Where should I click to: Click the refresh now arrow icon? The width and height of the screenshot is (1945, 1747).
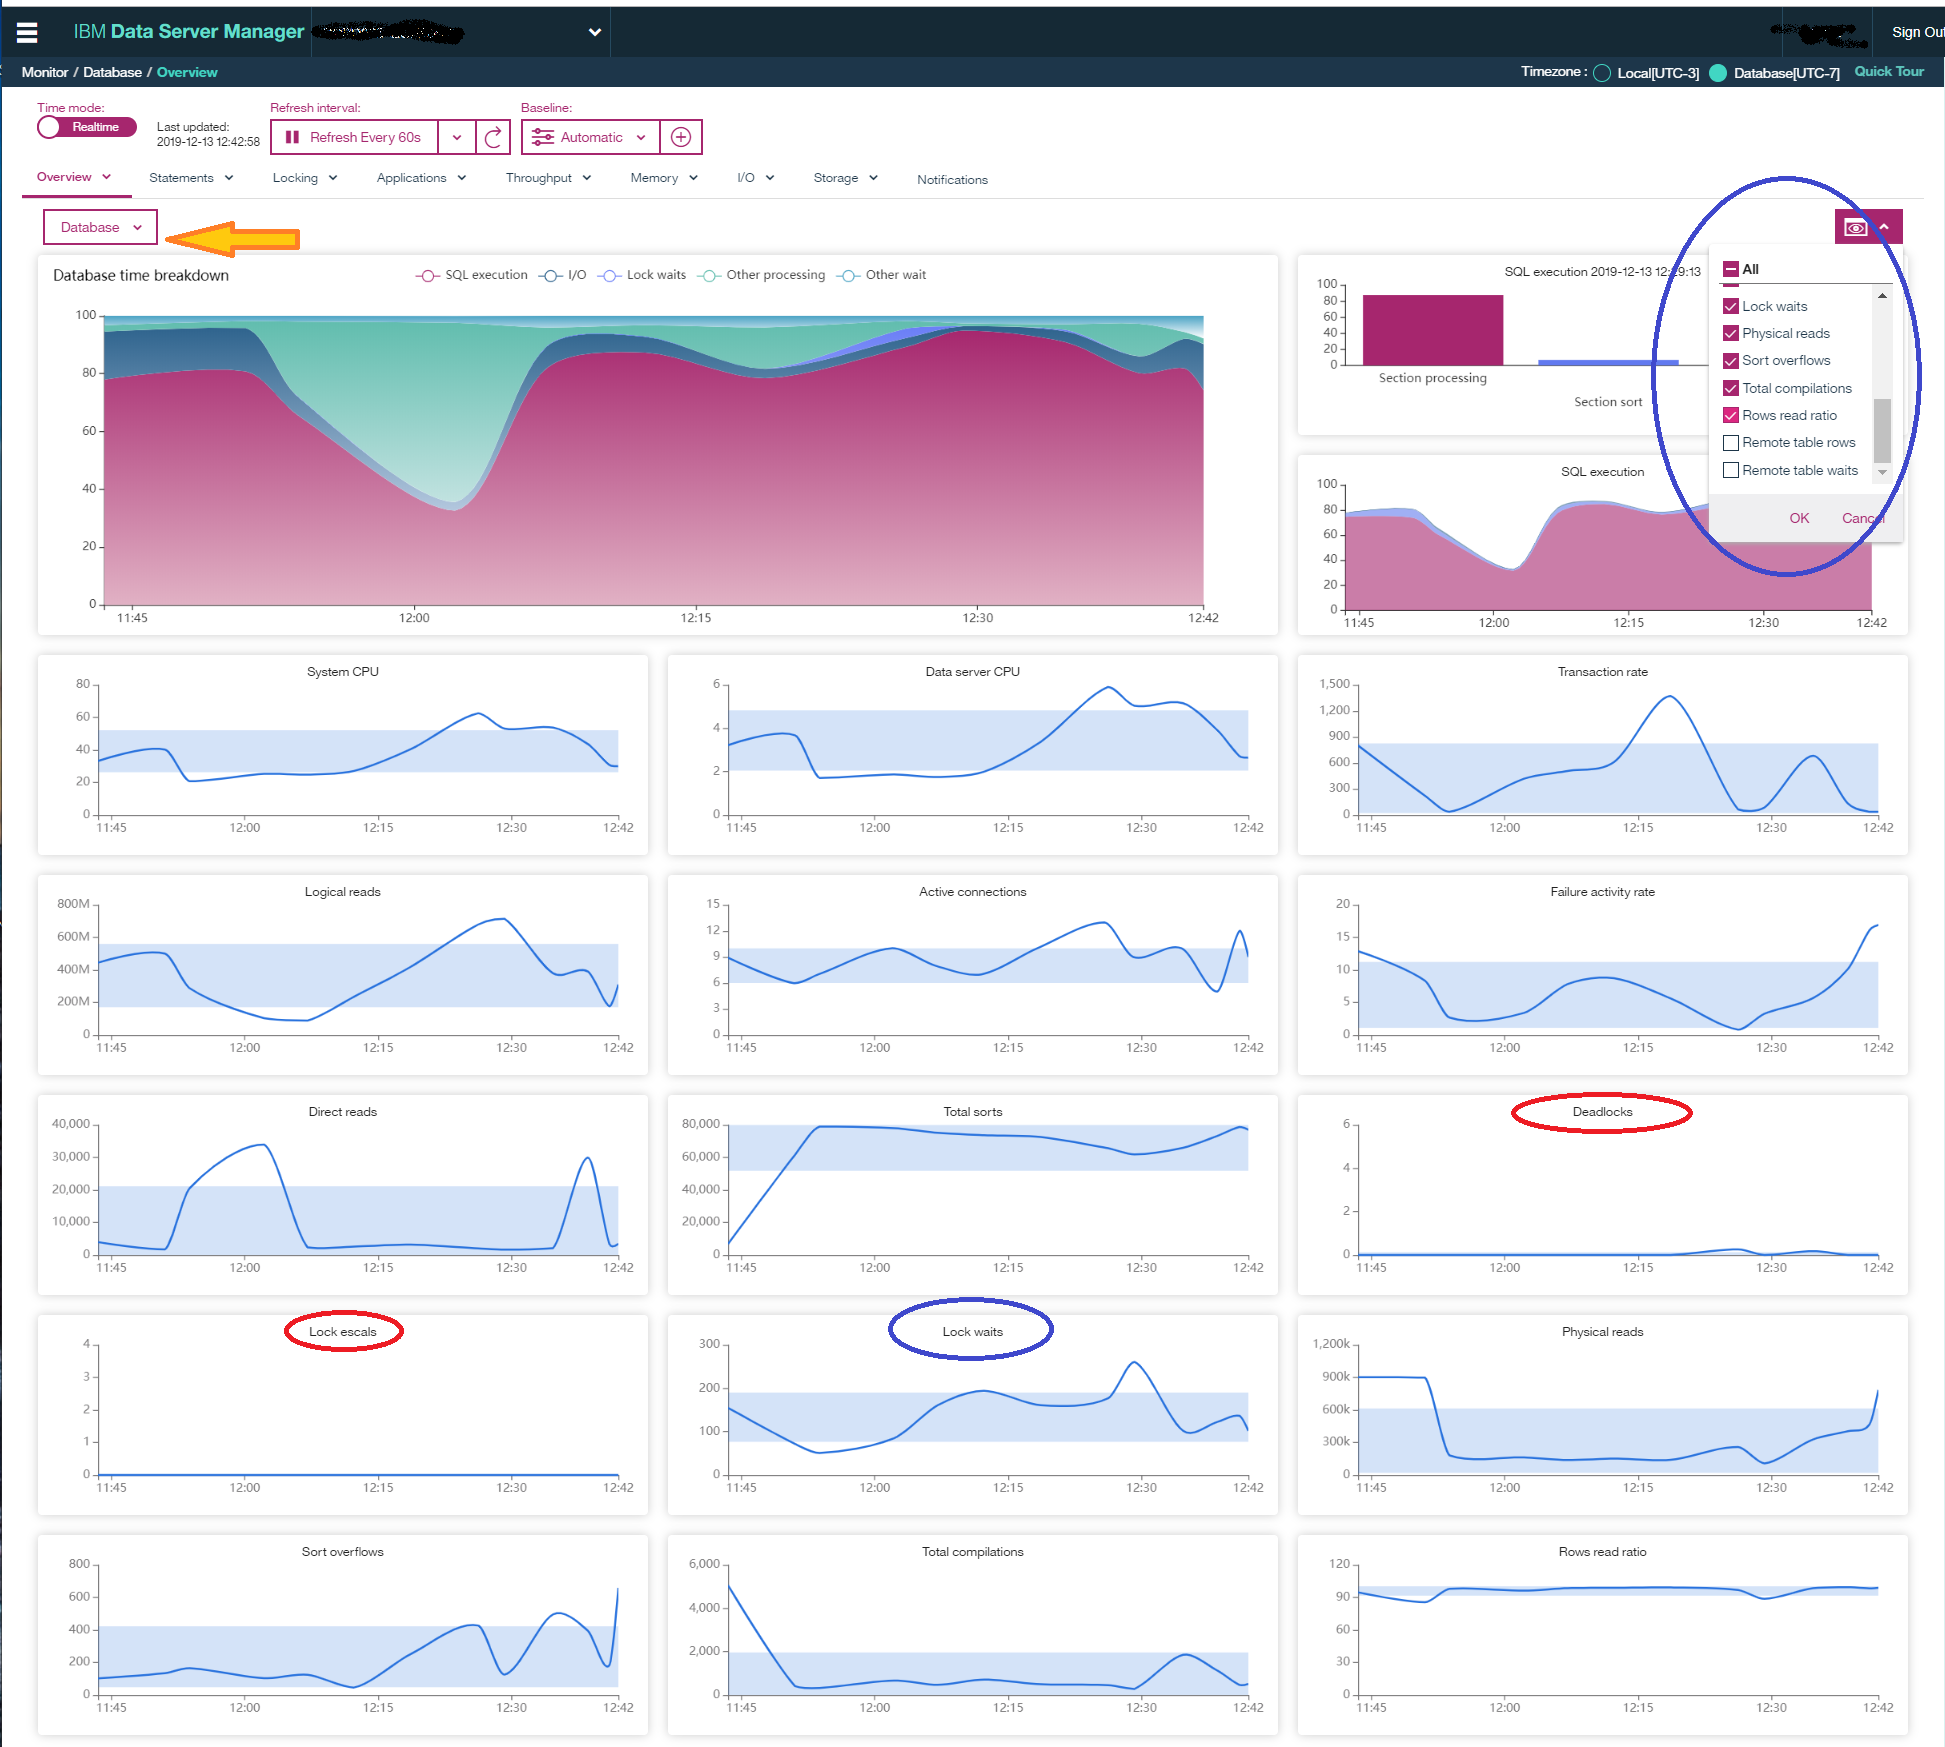(x=493, y=137)
